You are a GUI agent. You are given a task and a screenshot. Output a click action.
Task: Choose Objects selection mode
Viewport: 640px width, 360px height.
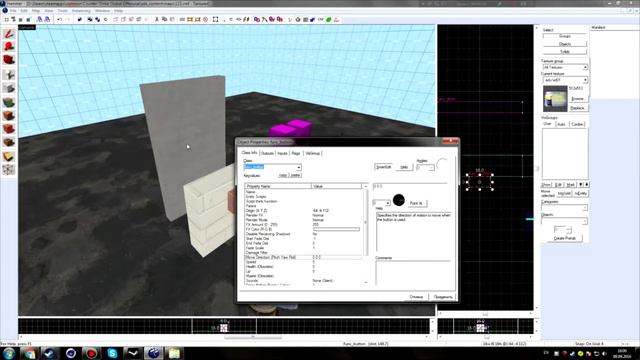point(565,44)
